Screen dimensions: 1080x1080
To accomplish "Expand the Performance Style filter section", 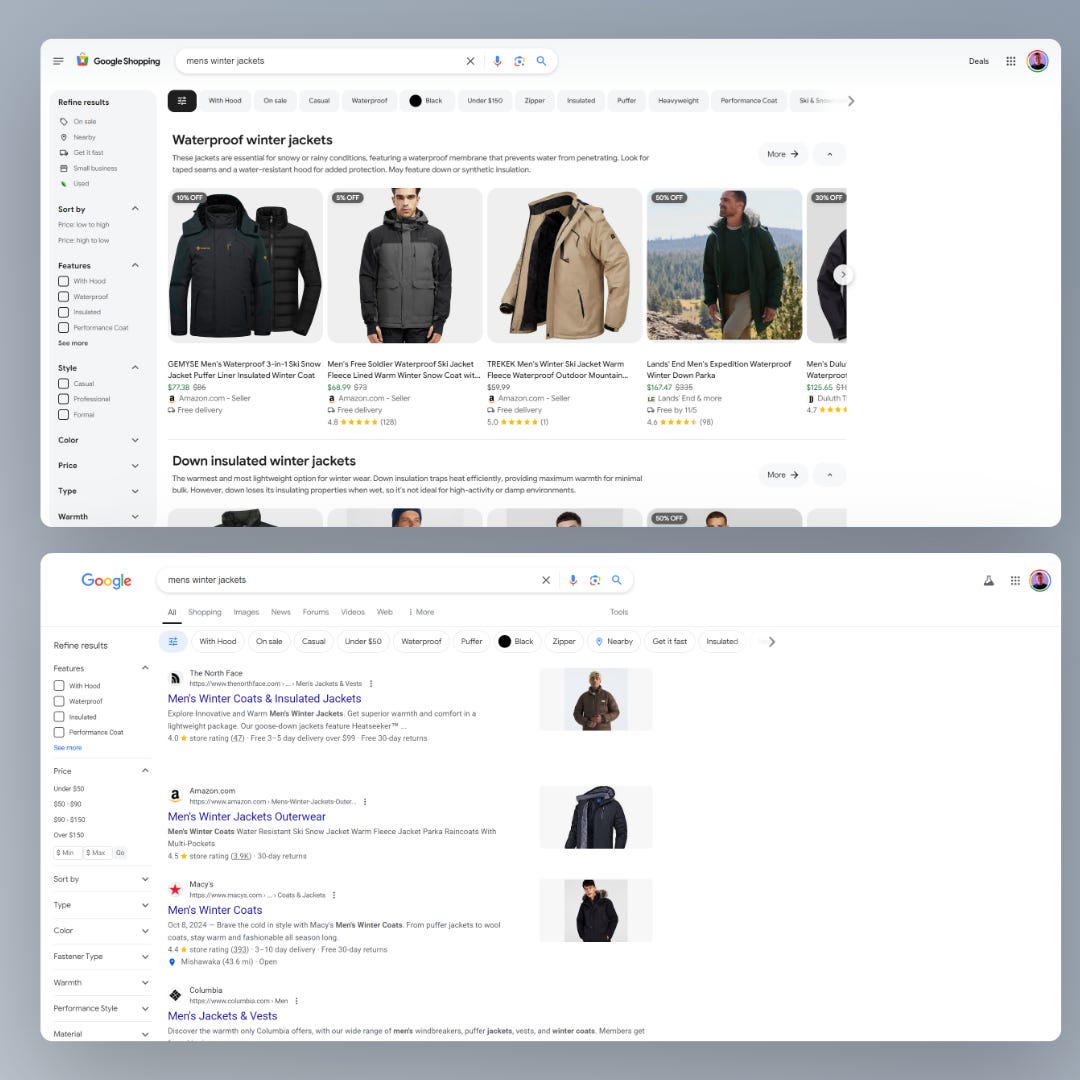I will point(145,1009).
